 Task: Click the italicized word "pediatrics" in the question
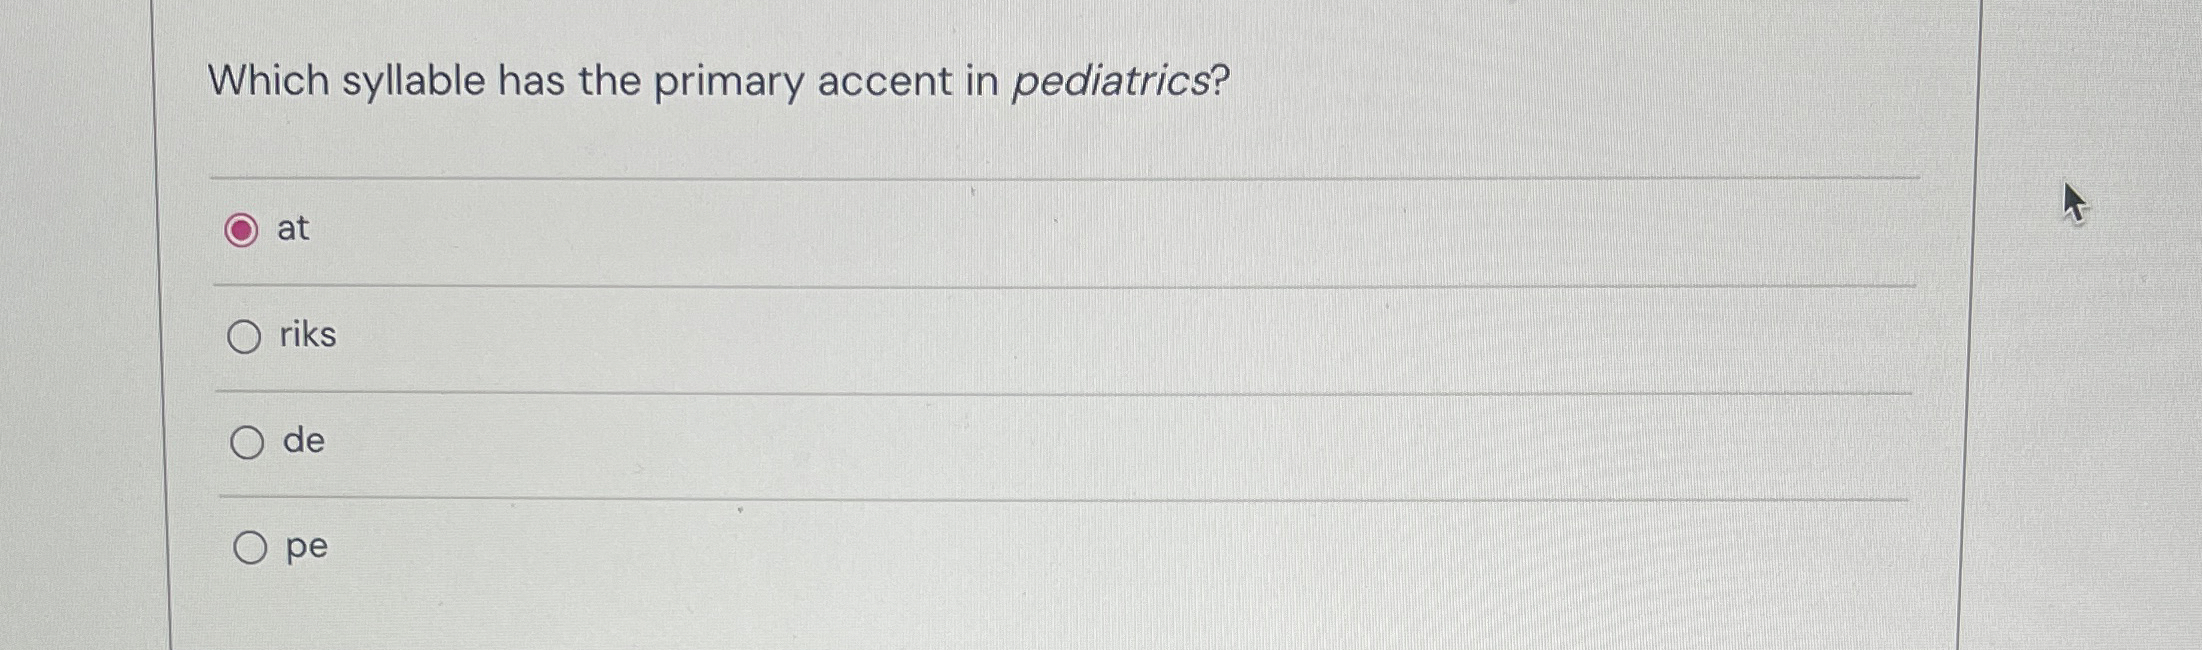tap(1115, 82)
